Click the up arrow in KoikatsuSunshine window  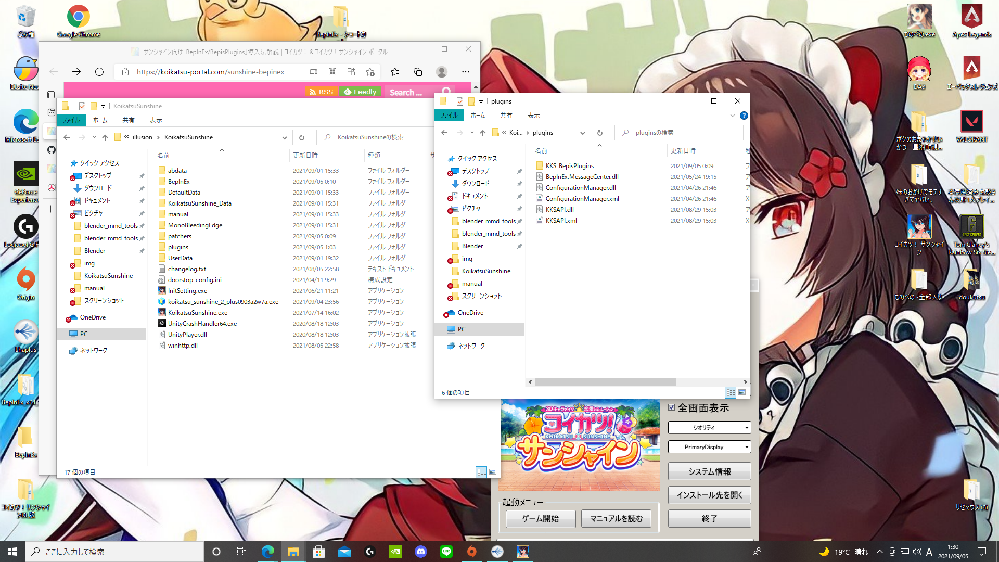105,137
